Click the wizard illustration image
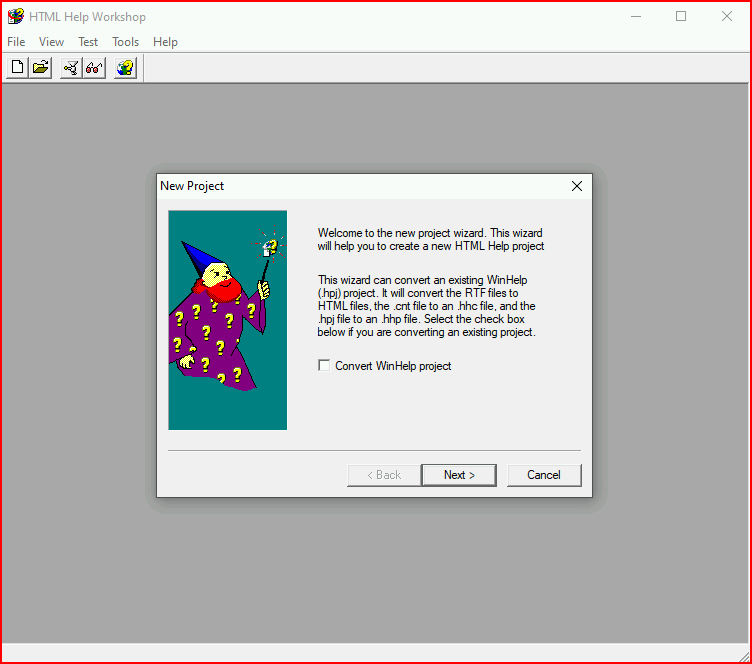Image resolution: width=752 pixels, height=664 pixels. click(x=228, y=320)
